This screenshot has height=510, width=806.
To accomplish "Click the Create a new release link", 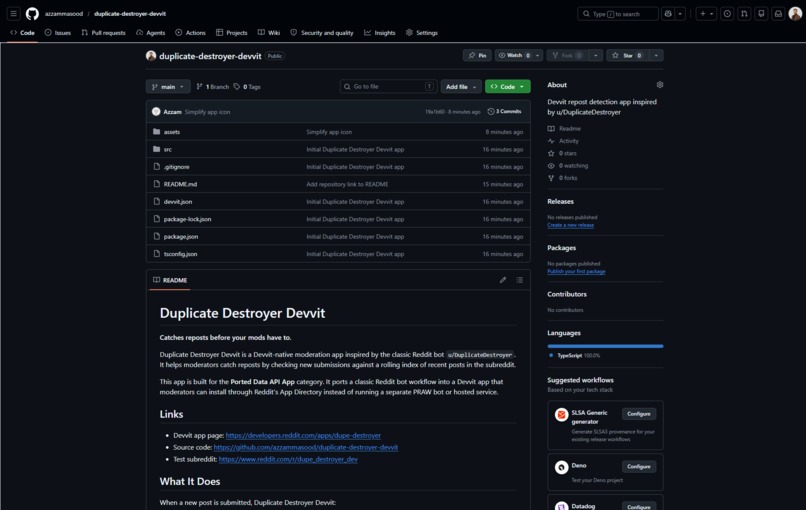I will point(570,225).
